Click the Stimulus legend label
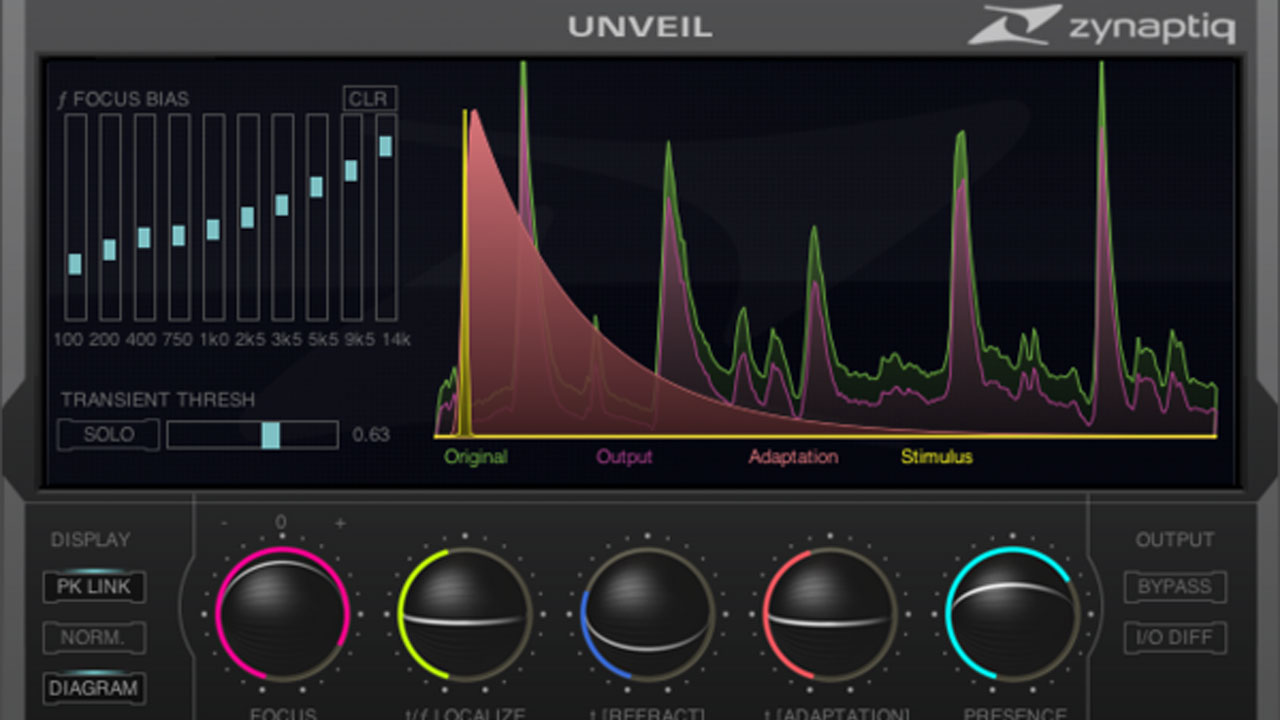Screen dimensions: 1280x720 click(936, 457)
